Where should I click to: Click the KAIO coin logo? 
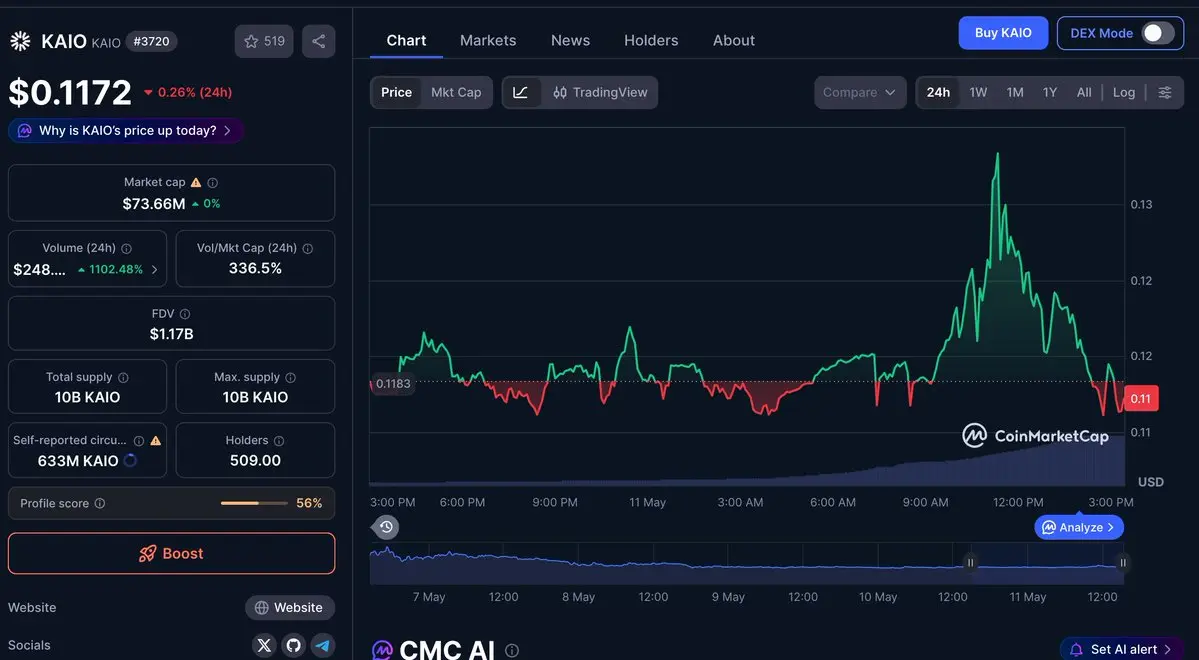[21, 41]
